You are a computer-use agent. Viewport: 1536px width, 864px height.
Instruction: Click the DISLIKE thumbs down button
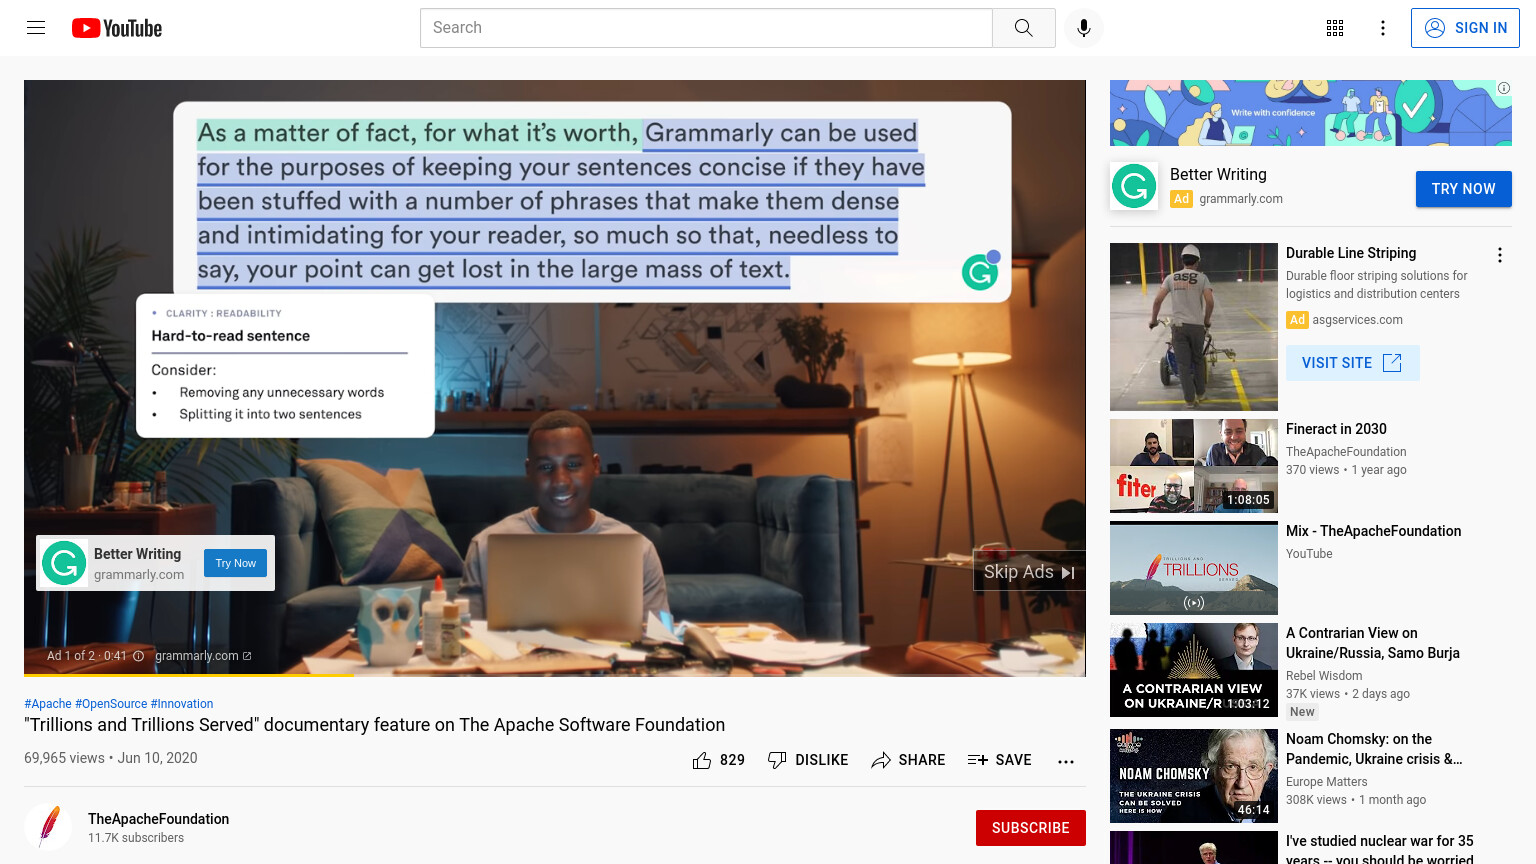point(807,760)
